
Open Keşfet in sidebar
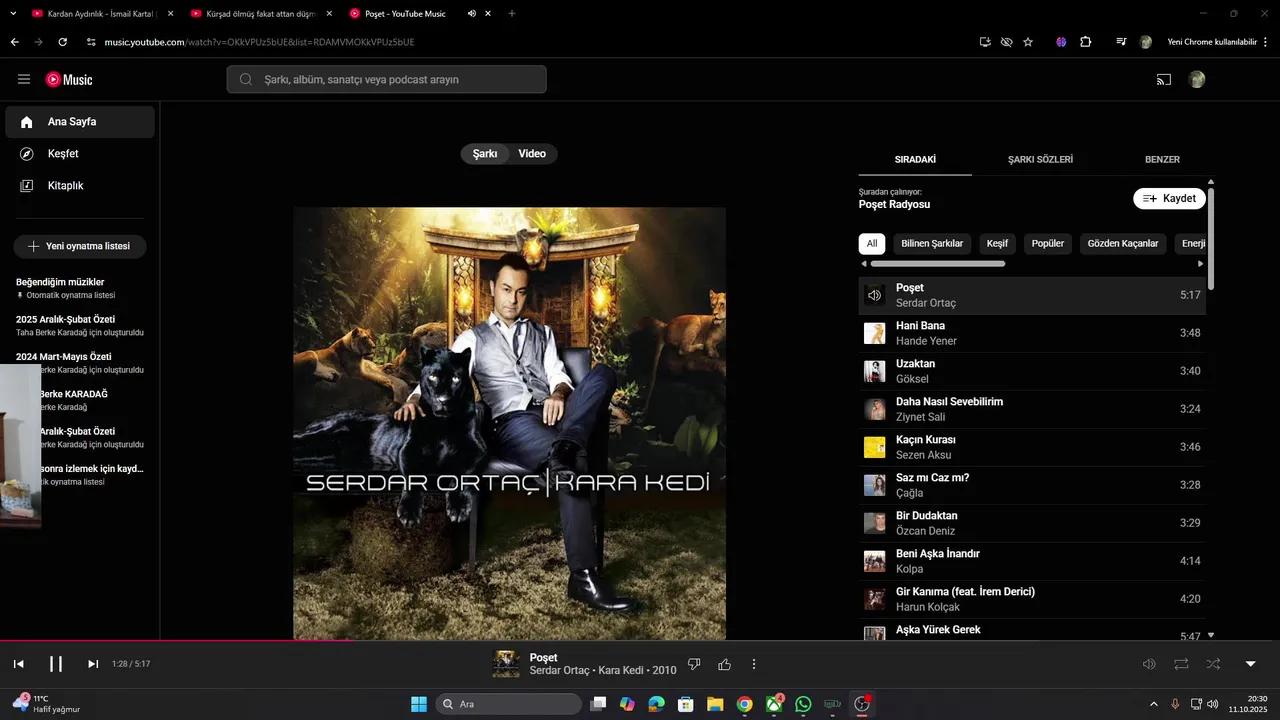pos(80,154)
